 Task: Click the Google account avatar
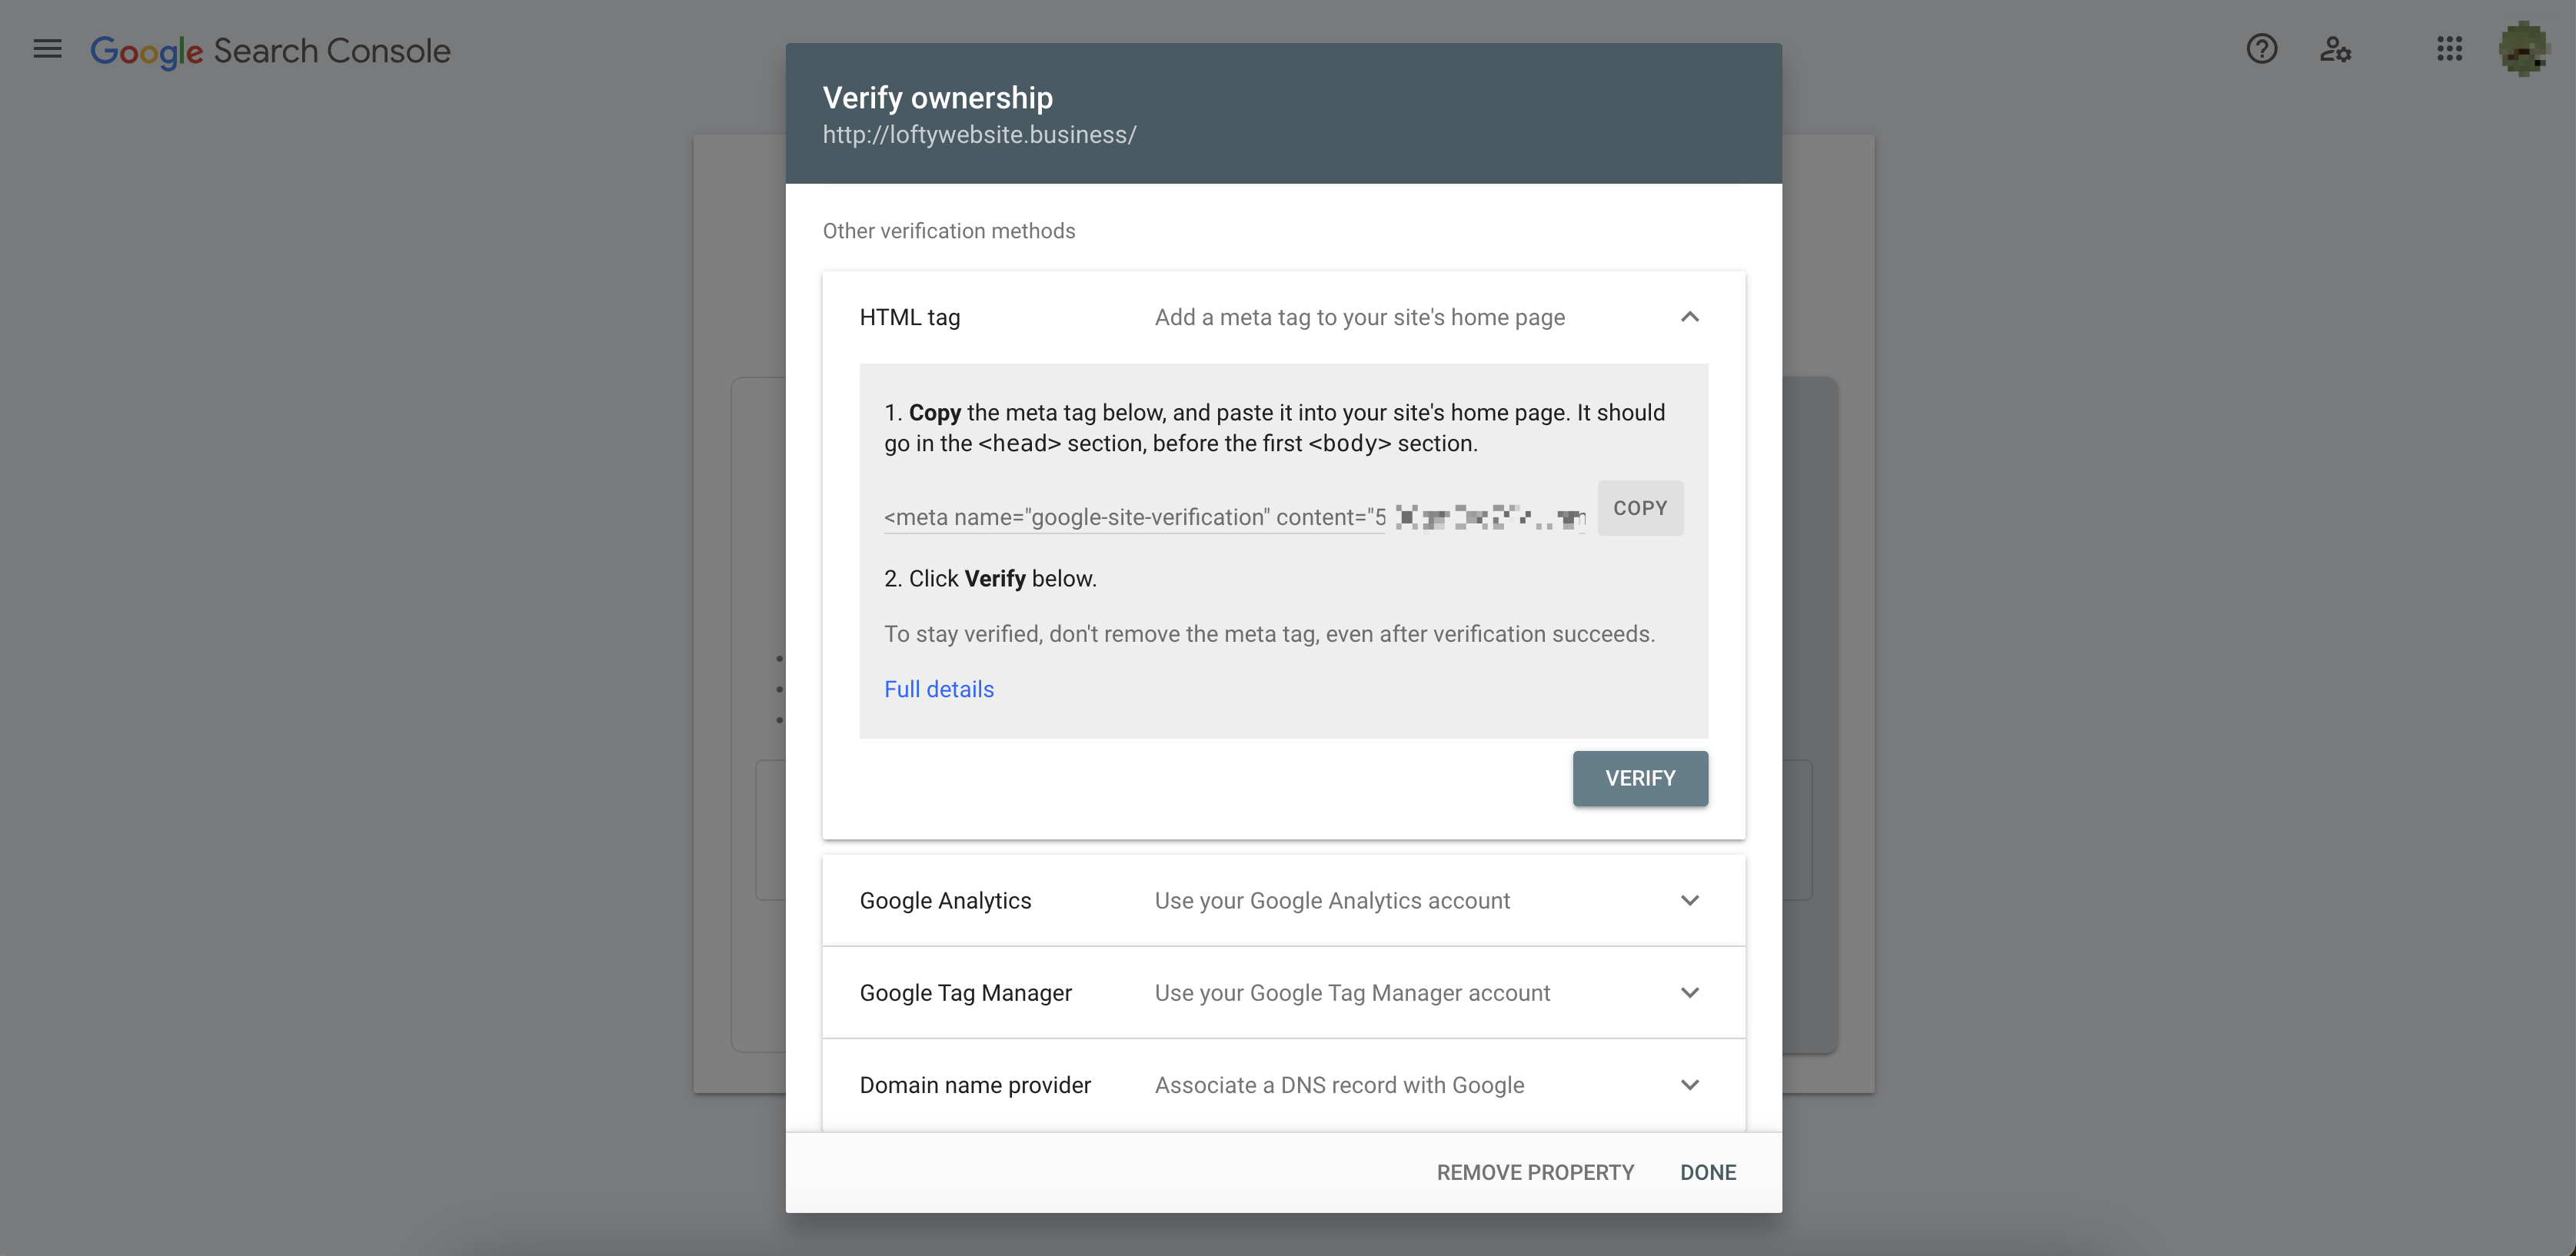(x=2522, y=49)
